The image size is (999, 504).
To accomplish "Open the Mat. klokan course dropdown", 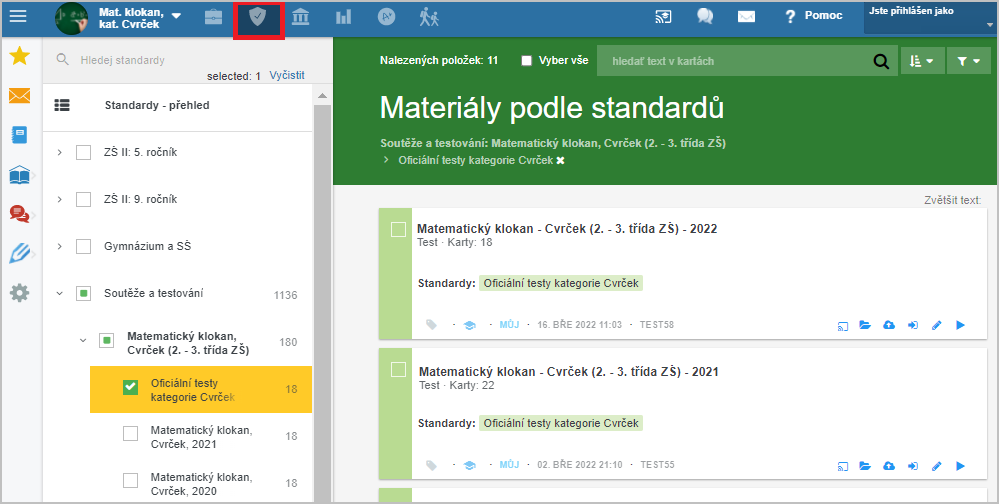I will (176, 17).
